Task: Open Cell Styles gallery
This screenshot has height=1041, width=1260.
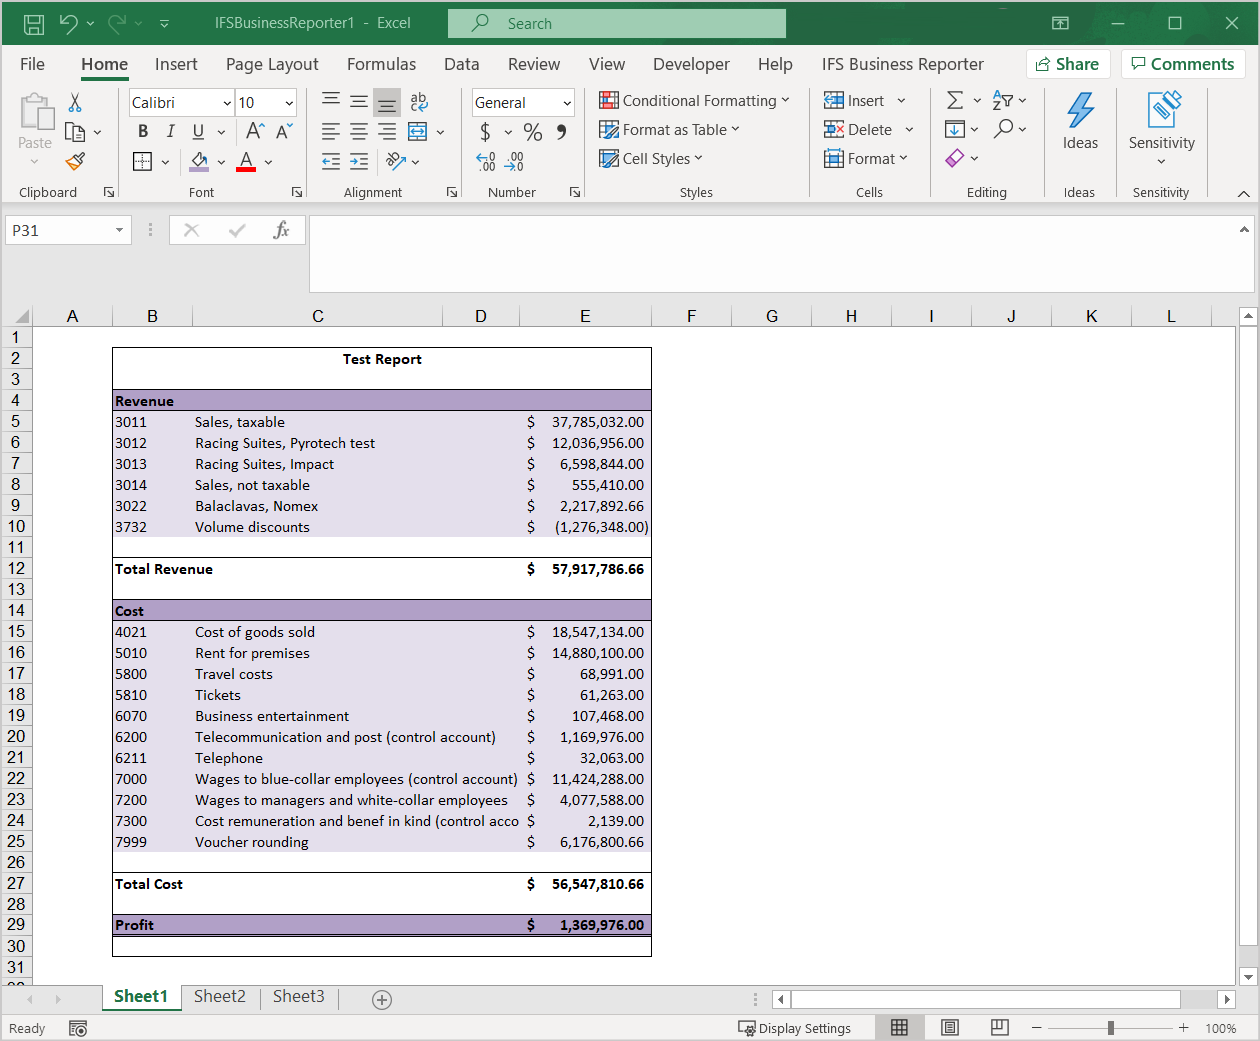Action: click(x=650, y=158)
